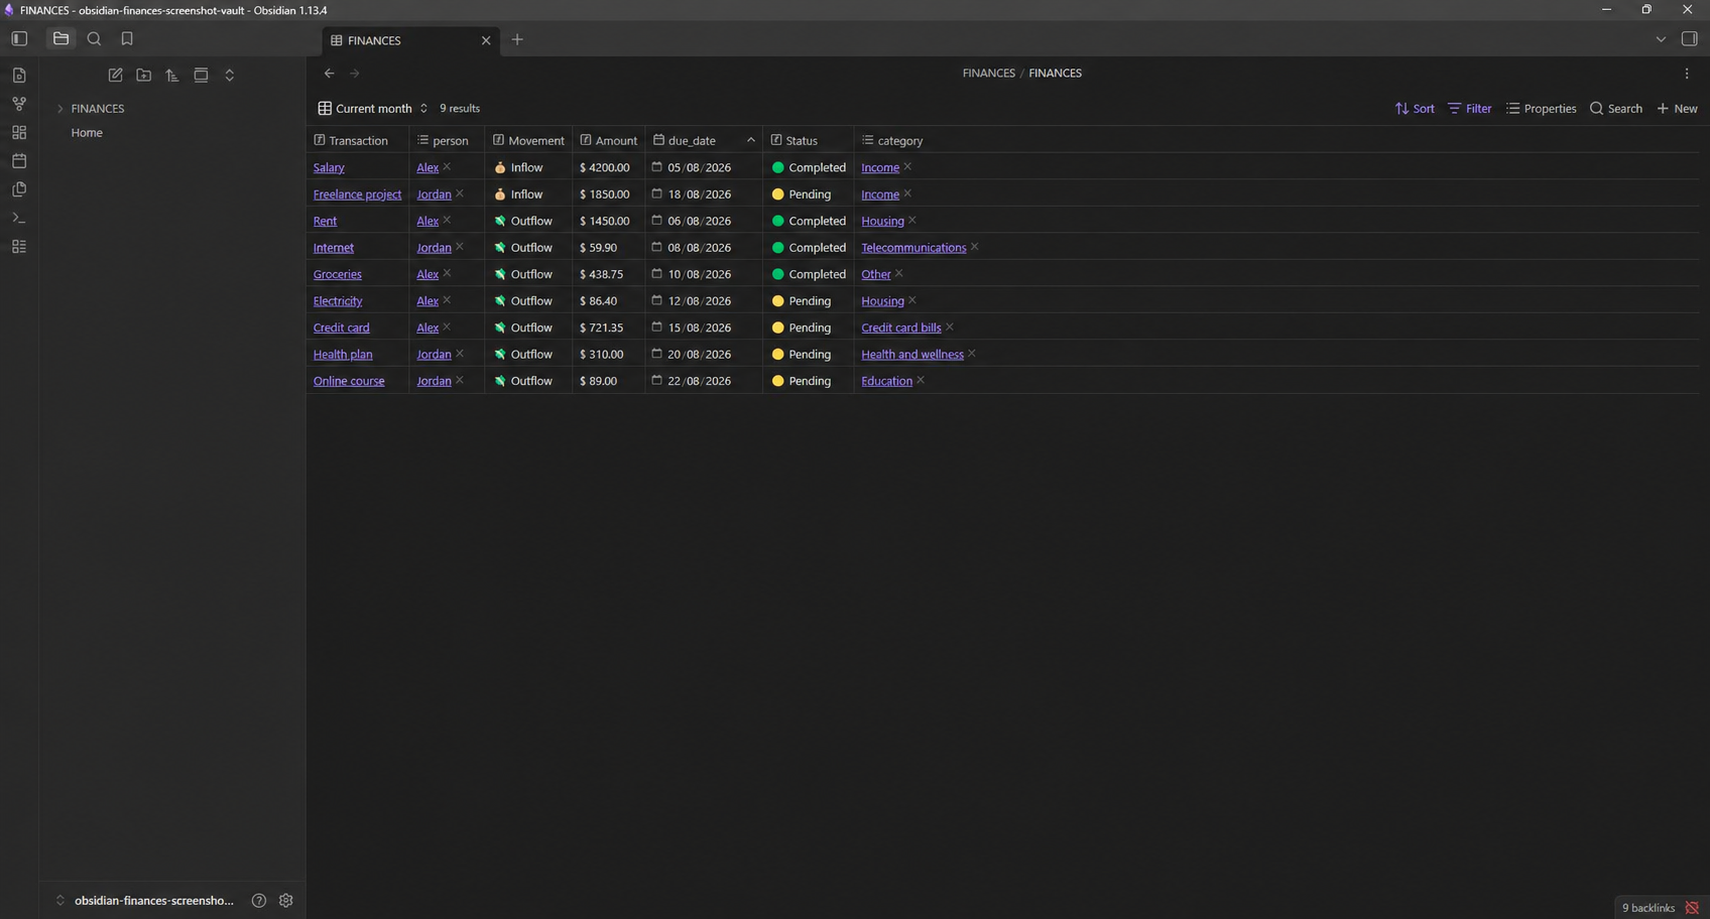Viewport: 1710px width, 919px height.
Task: Click the Status column header
Action: pos(808,141)
